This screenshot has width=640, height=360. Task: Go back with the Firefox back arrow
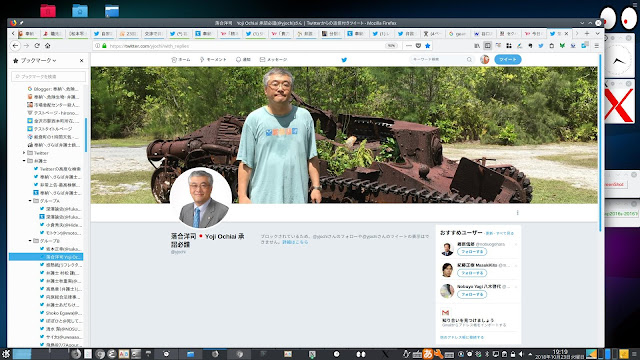click(x=15, y=46)
